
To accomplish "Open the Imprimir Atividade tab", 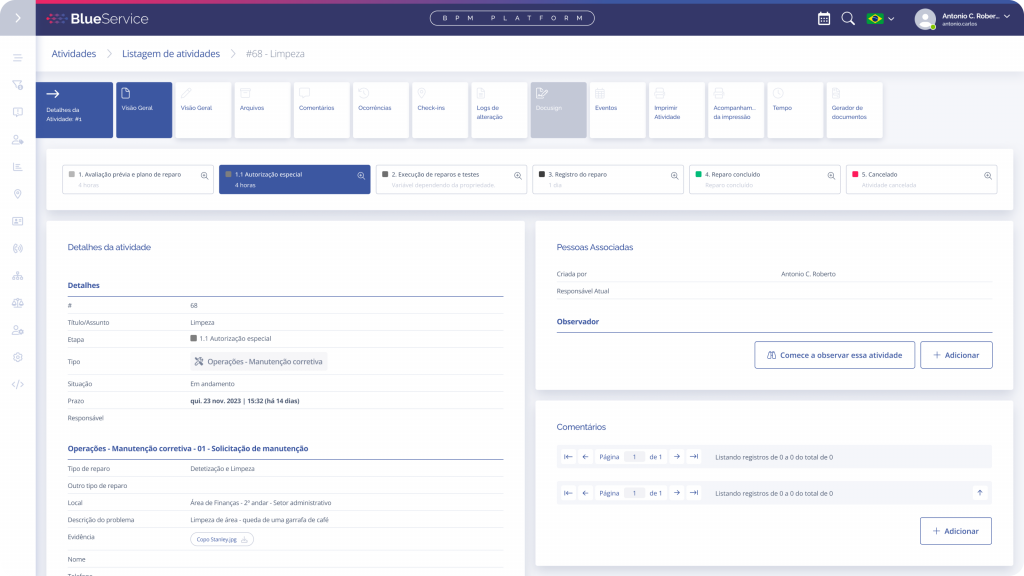I will click(x=677, y=110).
